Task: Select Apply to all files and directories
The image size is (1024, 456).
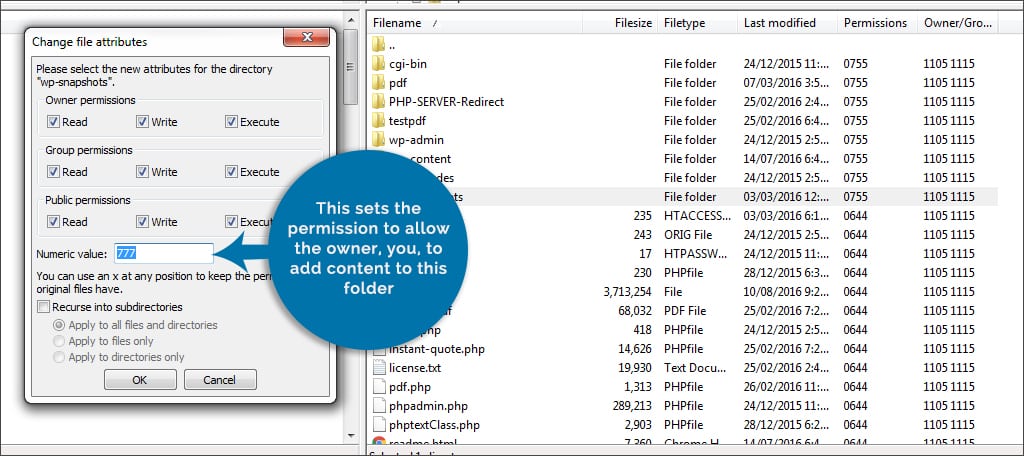Action: click(59, 325)
